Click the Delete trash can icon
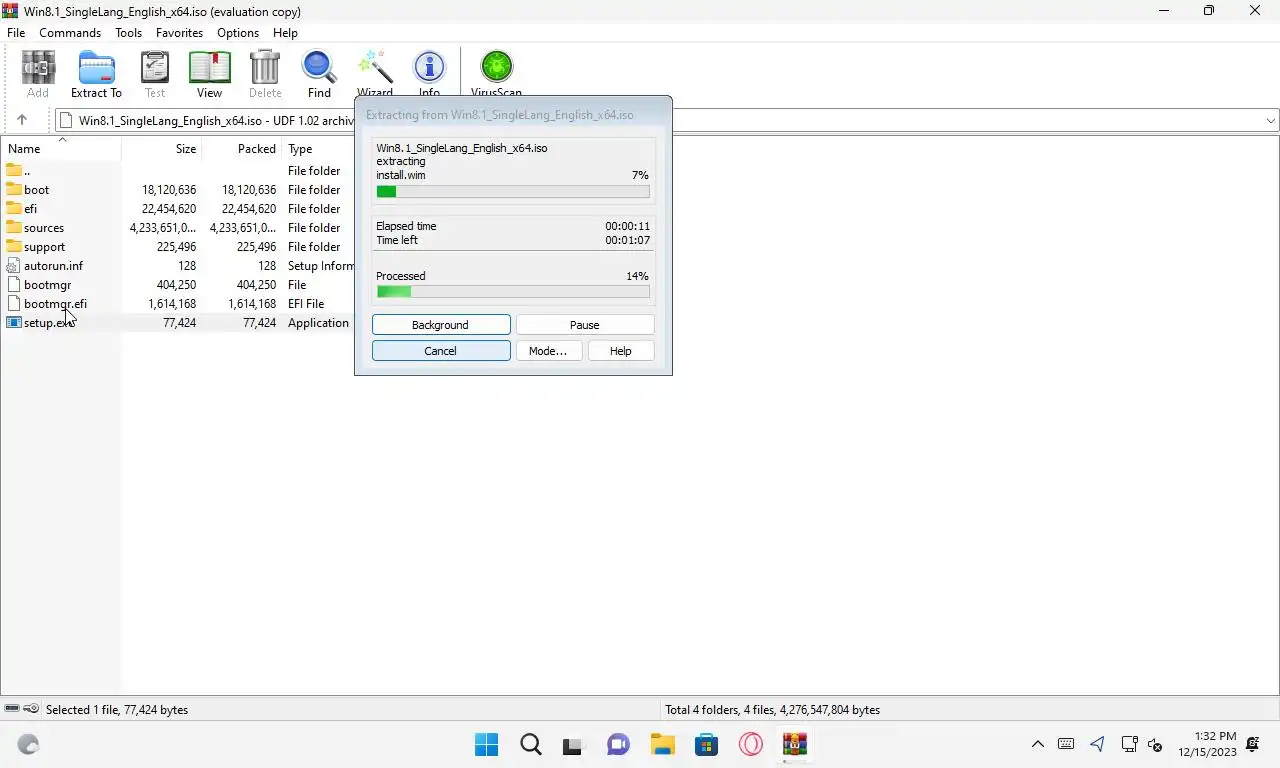Image resolution: width=1280 pixels, height=768 pixels. pos(265,74)
